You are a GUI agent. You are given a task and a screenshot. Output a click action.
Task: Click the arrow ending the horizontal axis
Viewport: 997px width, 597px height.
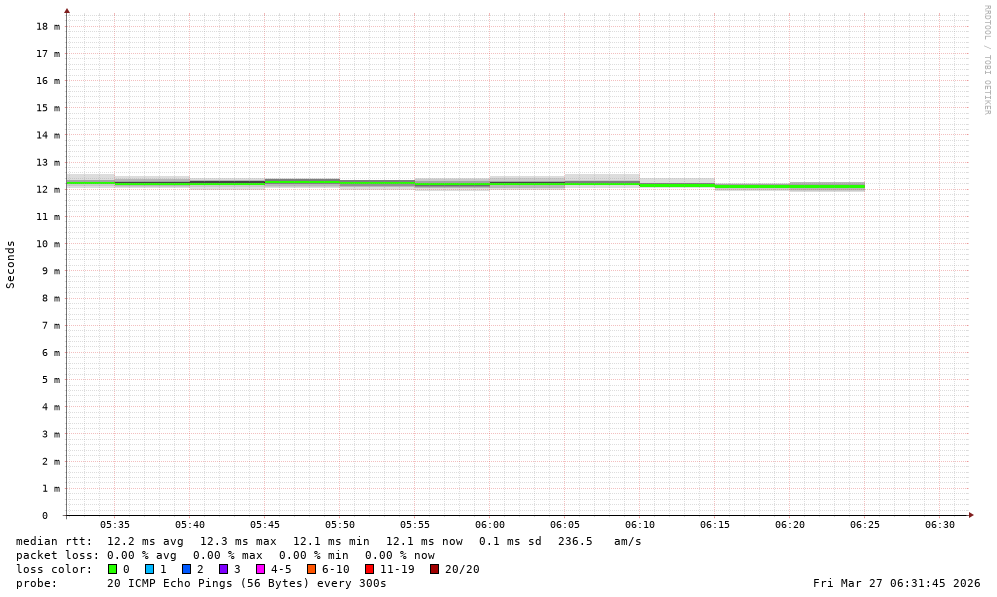click(x=971, y=515)
